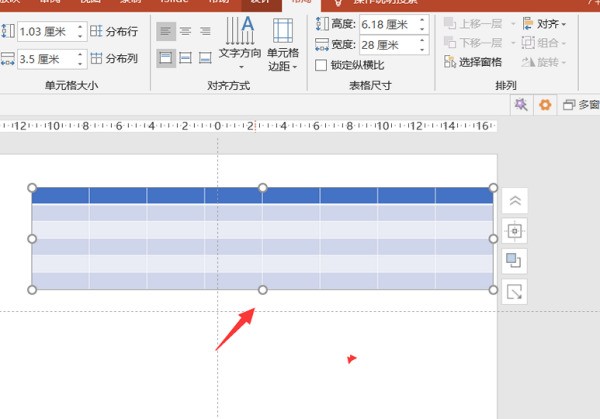600x419 pixels.
Task: Click the gear settings icon below ribbon
Action: (545, 104)
